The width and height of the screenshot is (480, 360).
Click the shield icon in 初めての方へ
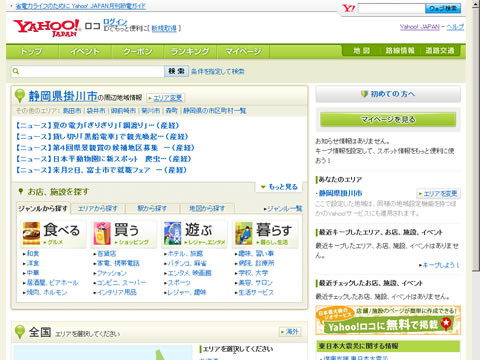(x=364, y=94)
